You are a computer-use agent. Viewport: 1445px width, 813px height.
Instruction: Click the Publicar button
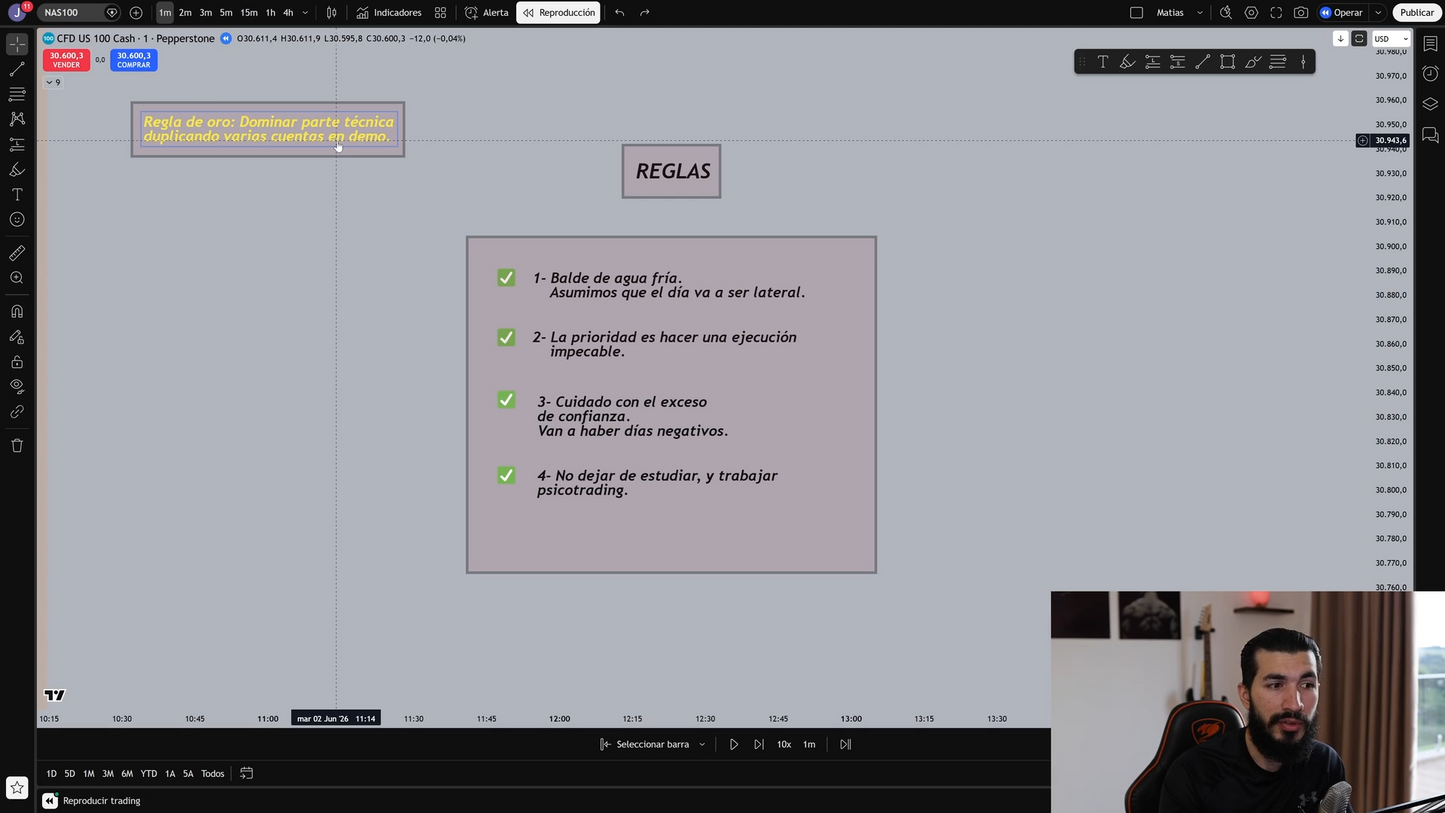pos(1417,13)
